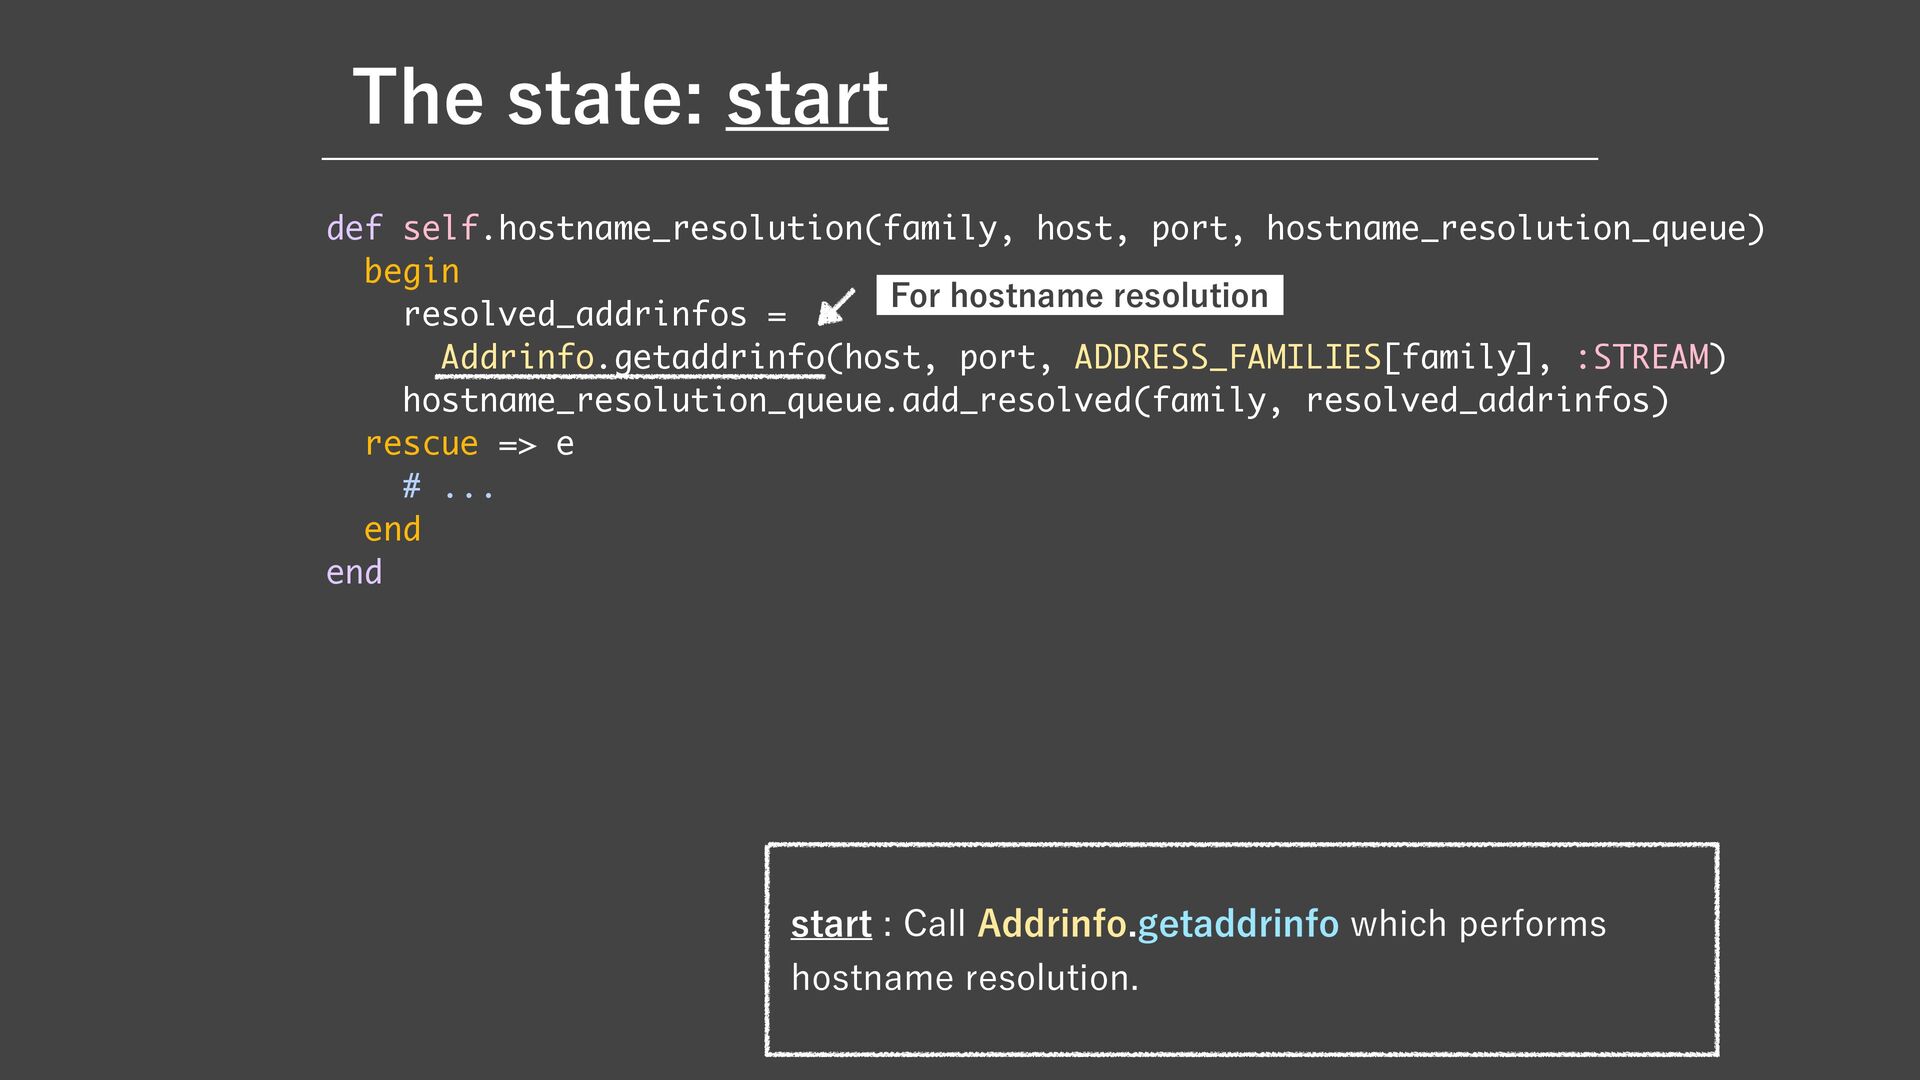Click the pink :STREAM symbol

1641,358
